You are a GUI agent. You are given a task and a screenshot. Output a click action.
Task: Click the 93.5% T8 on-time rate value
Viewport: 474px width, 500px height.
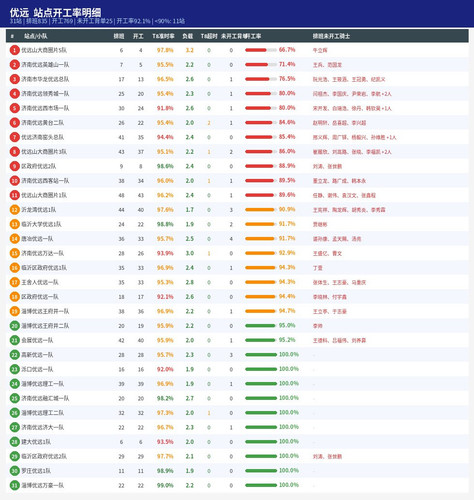click(x=165, y=442)
